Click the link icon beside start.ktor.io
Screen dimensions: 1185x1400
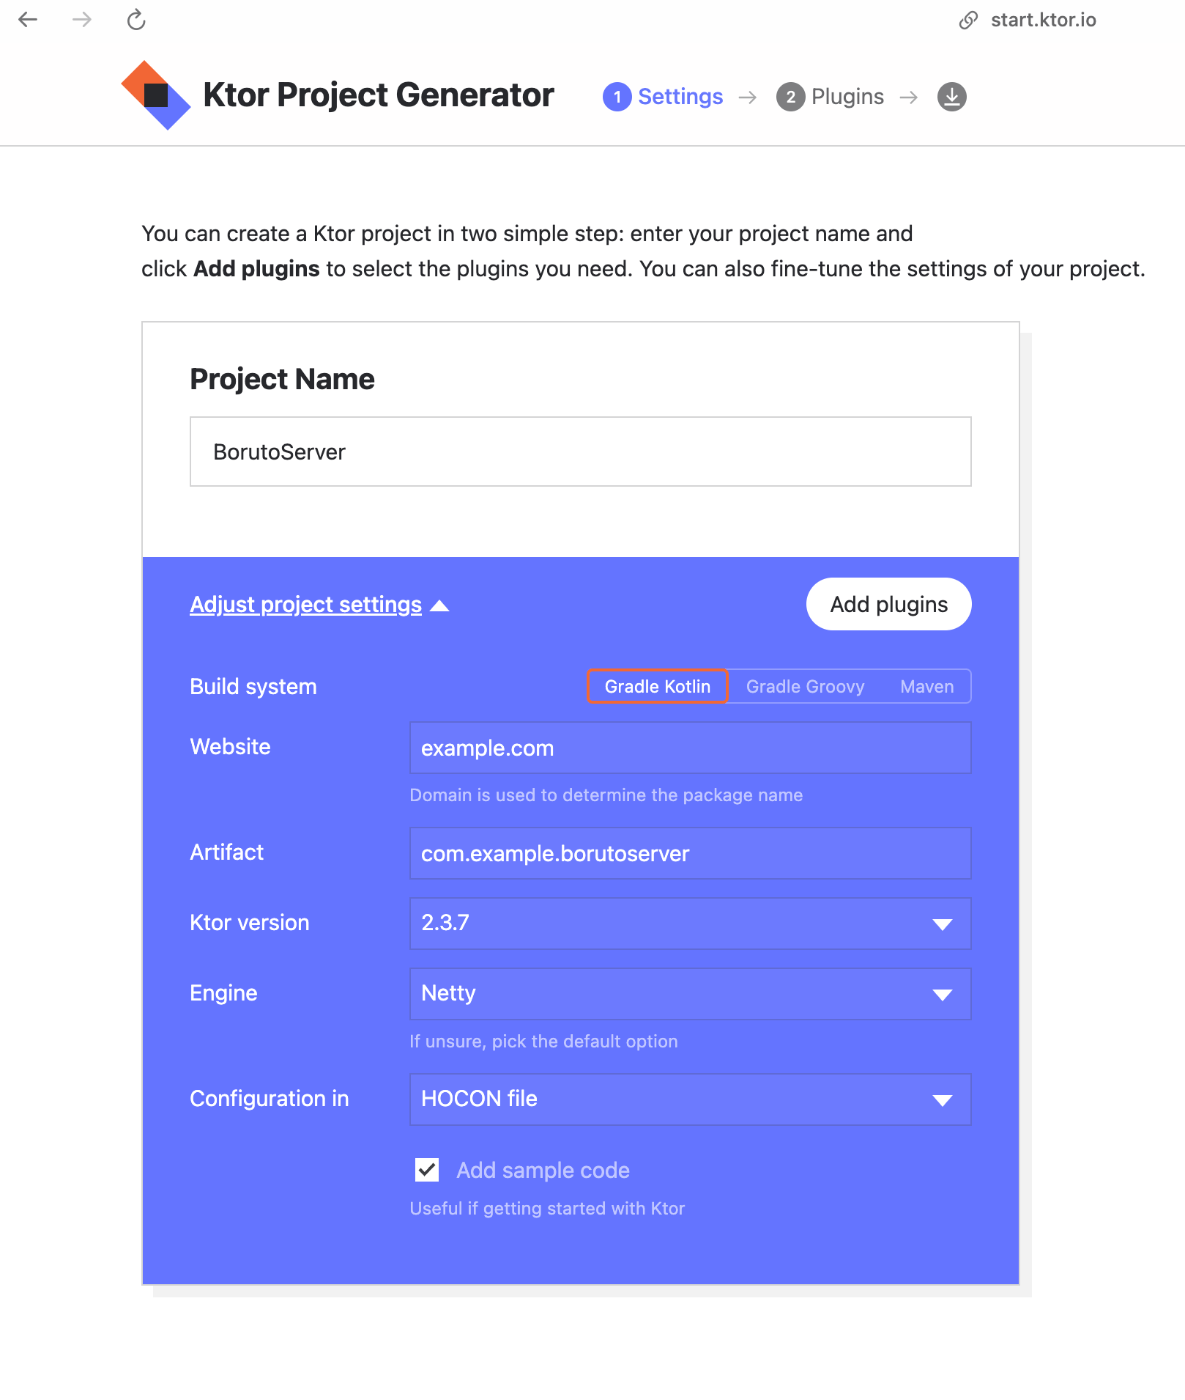coord(966,18)
